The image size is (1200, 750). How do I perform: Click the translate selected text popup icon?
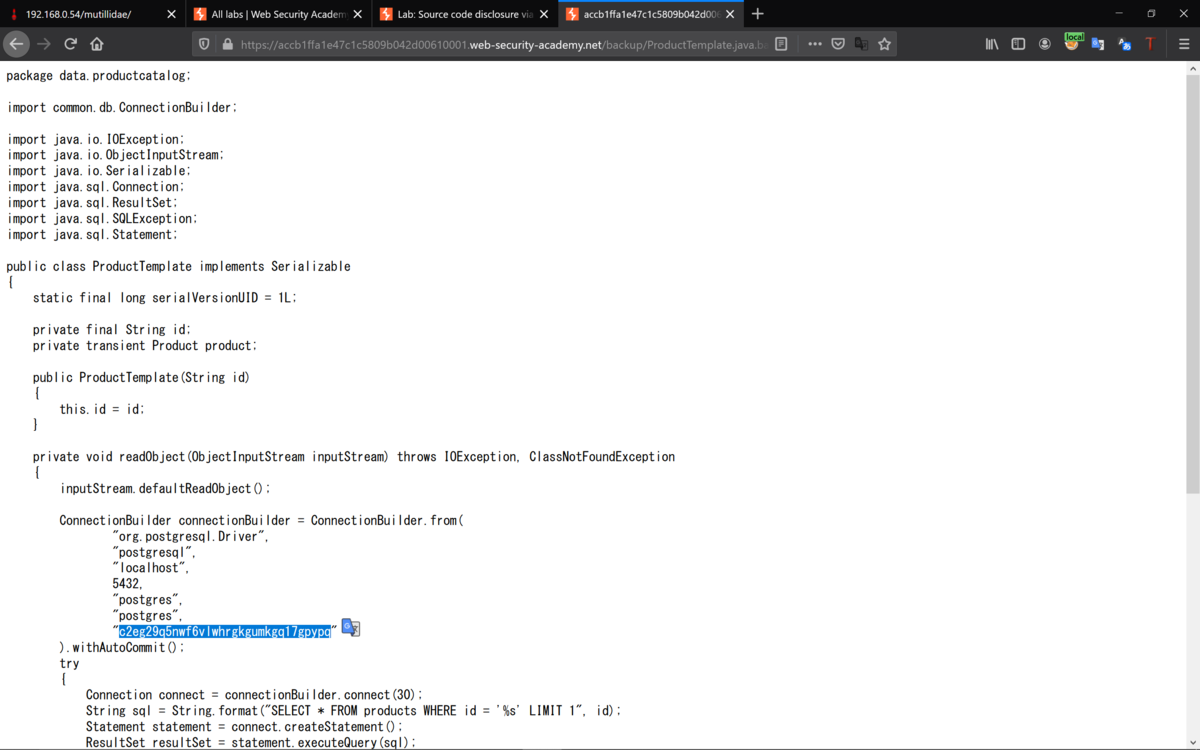[349, 627]
